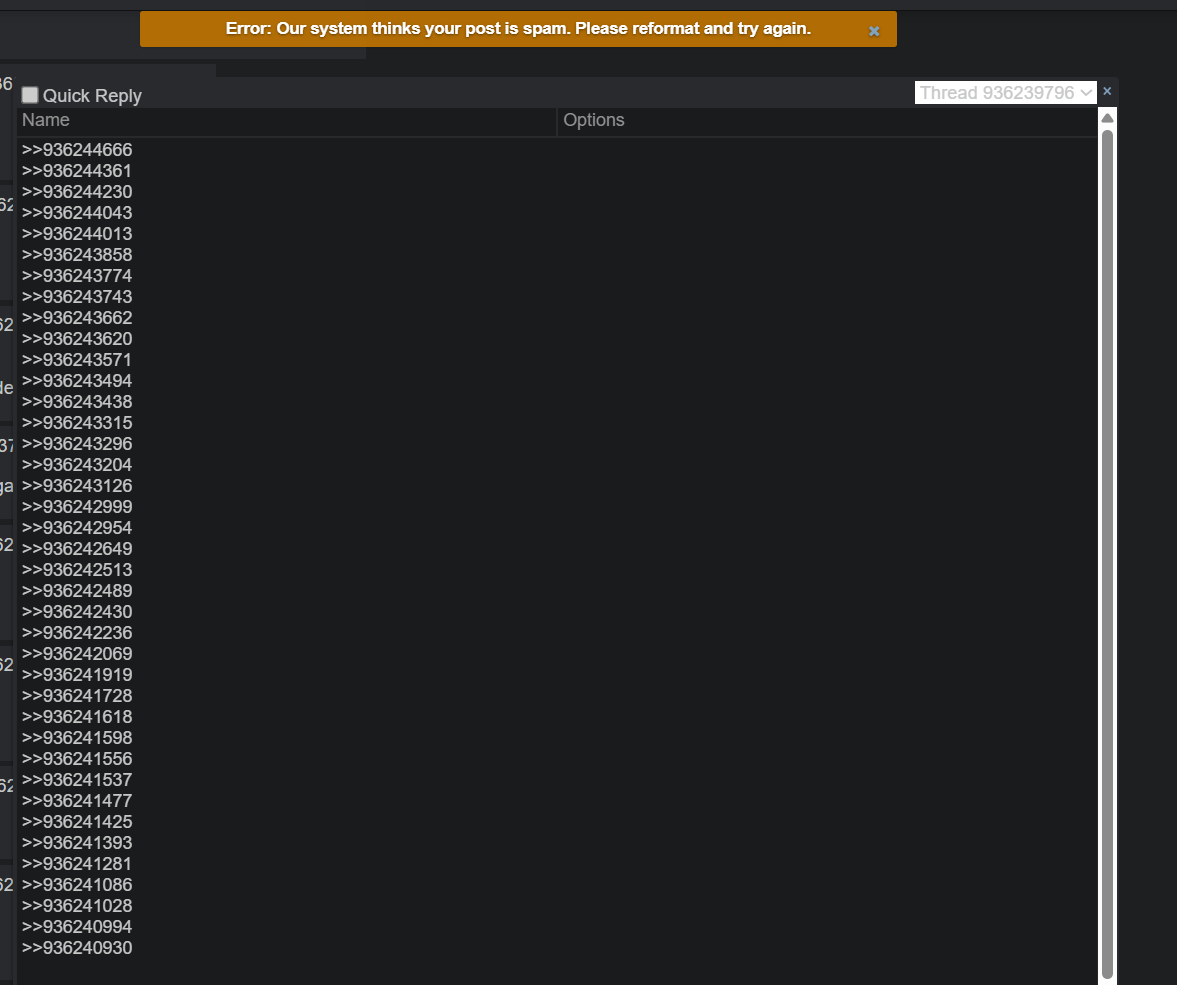Click quote line >>936243743
The width and height of the screenshot is (1177, 985).
pos(77,297)
